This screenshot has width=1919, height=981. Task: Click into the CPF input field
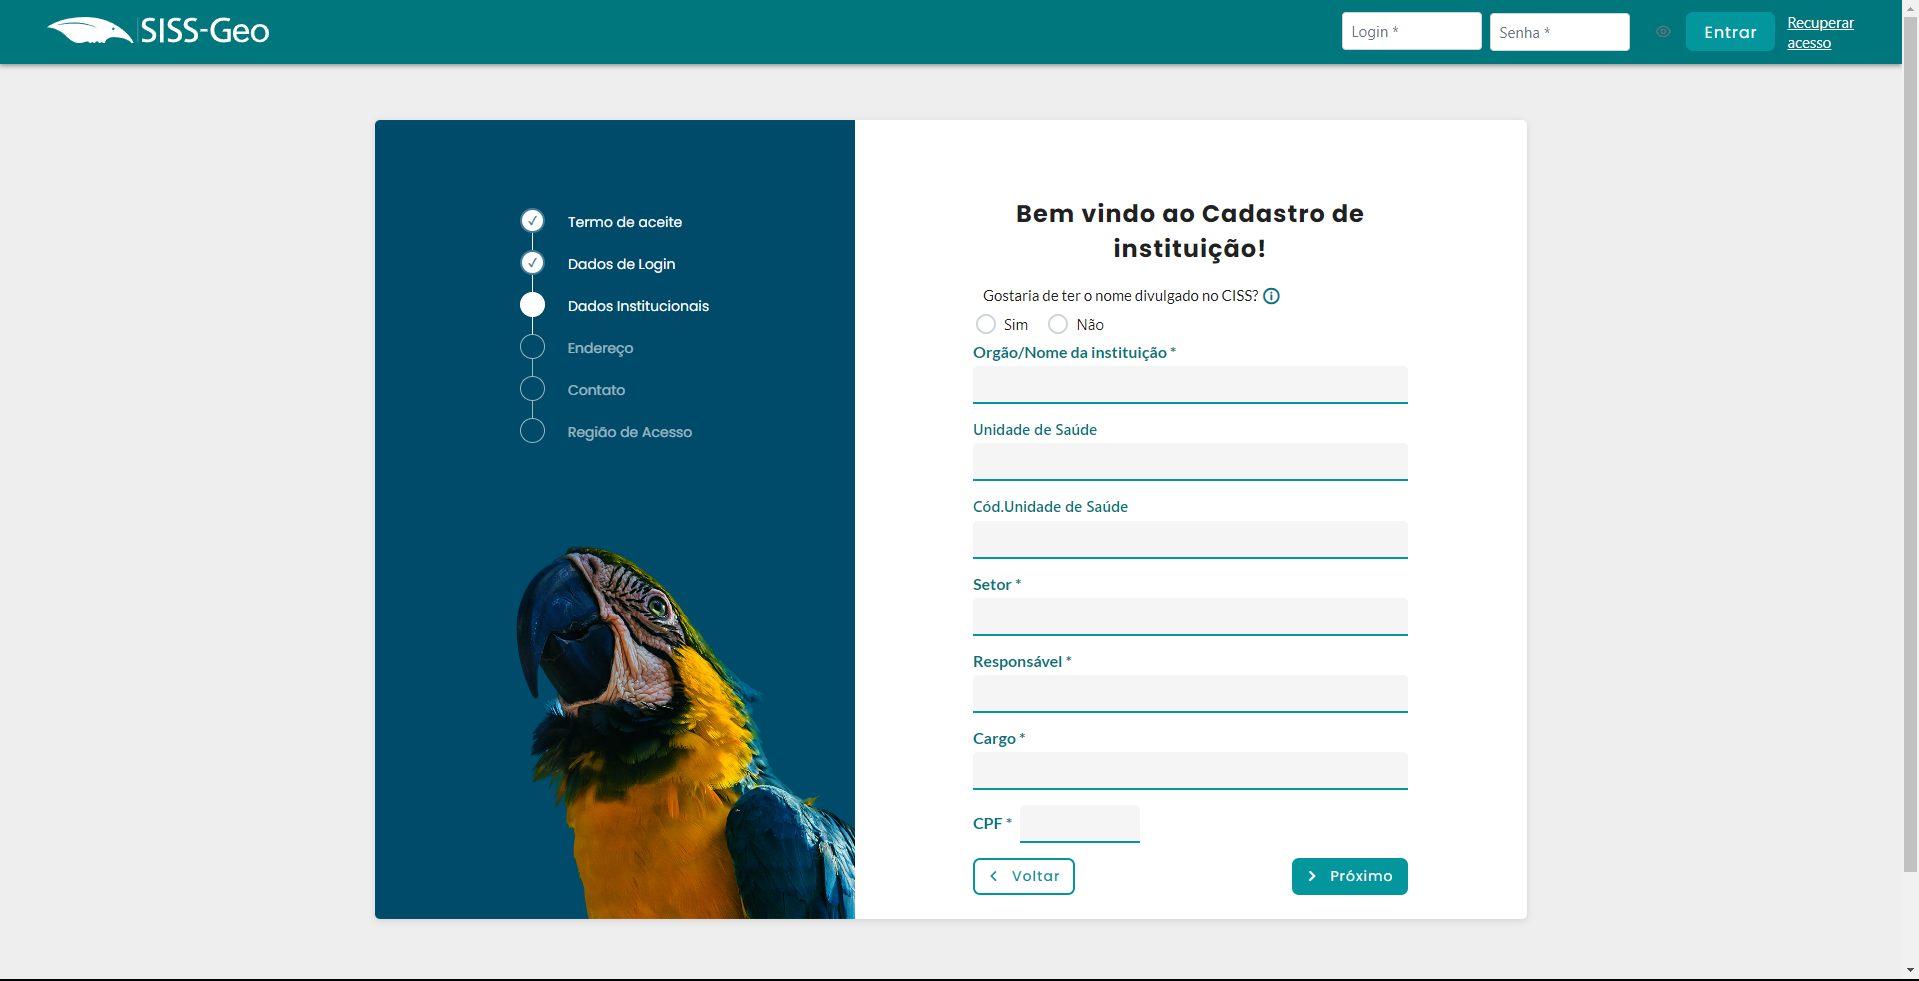pyautogui.click(x=1079, y=824)
